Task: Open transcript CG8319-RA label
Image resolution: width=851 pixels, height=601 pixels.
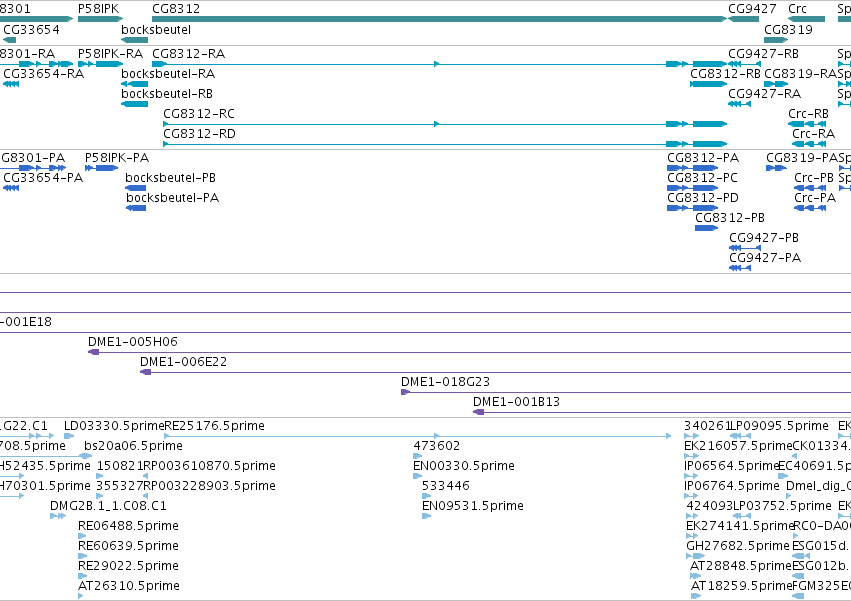Action: click(801, 74)
